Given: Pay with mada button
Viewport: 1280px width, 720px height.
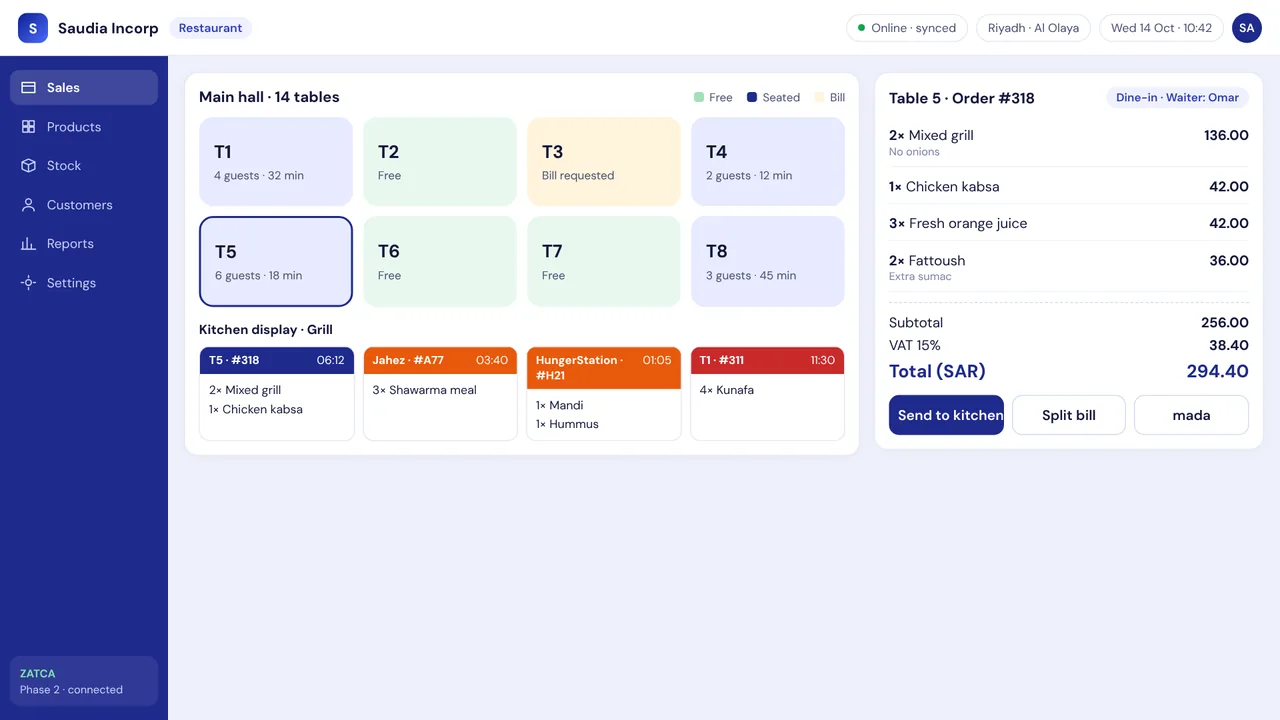Looking at the screenshot, I should point(1191,415).
